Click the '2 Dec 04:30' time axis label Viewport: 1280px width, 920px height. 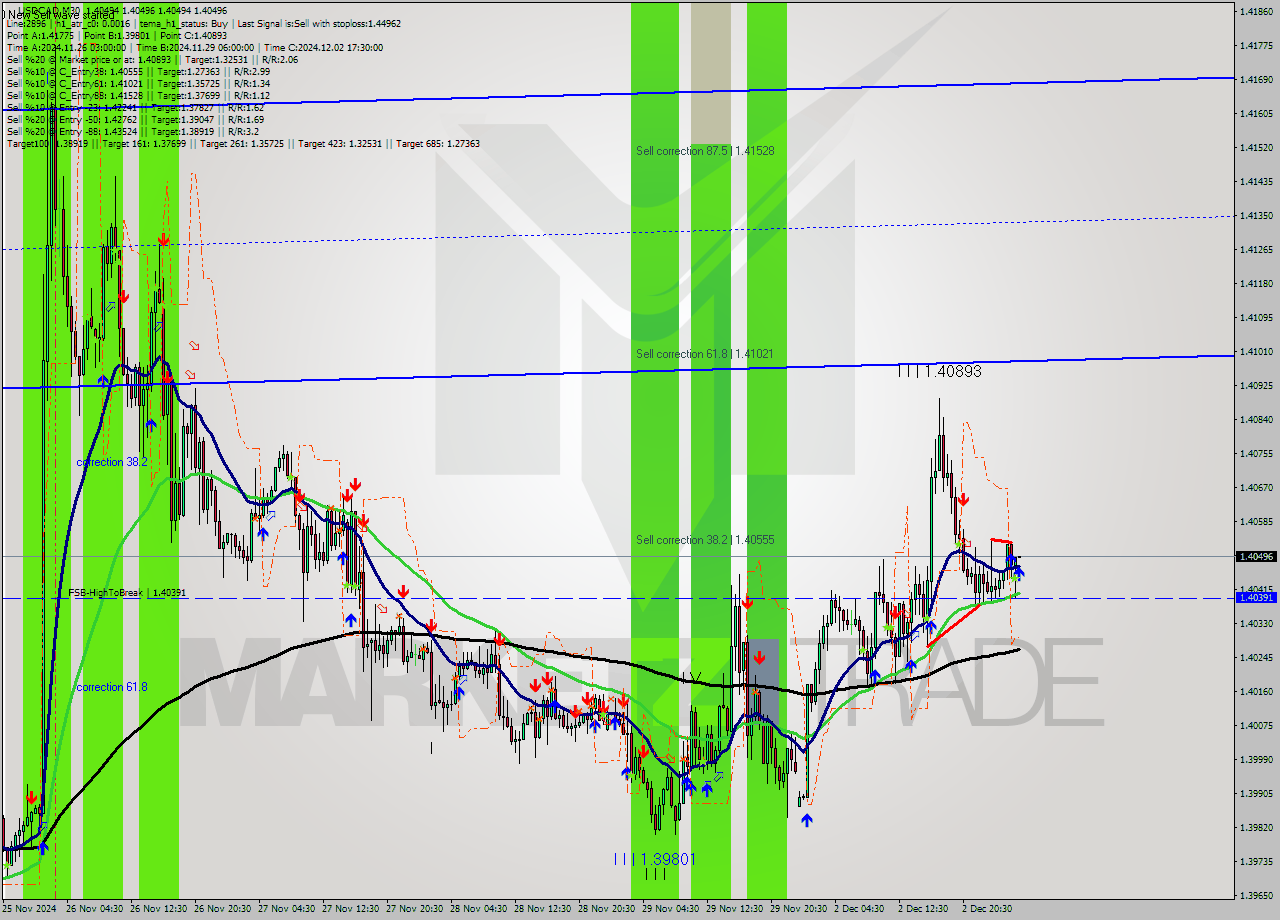[860, 909]
